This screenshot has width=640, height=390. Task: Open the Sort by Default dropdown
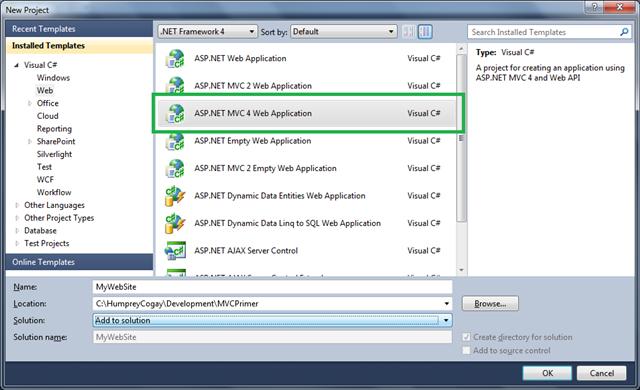coord(344,31)
